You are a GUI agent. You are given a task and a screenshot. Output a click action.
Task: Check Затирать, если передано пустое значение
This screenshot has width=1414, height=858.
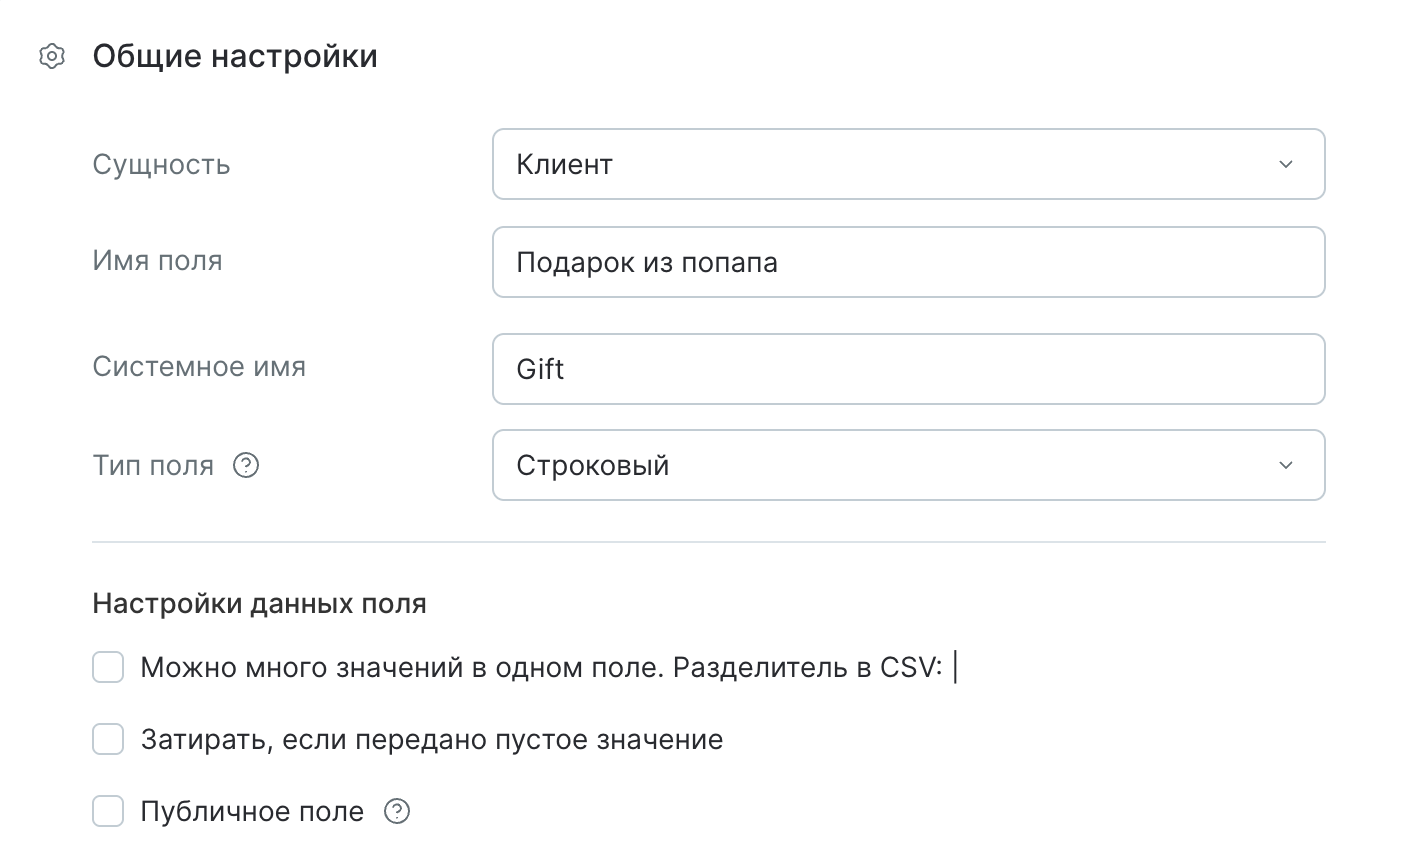(x=107, y=739)
